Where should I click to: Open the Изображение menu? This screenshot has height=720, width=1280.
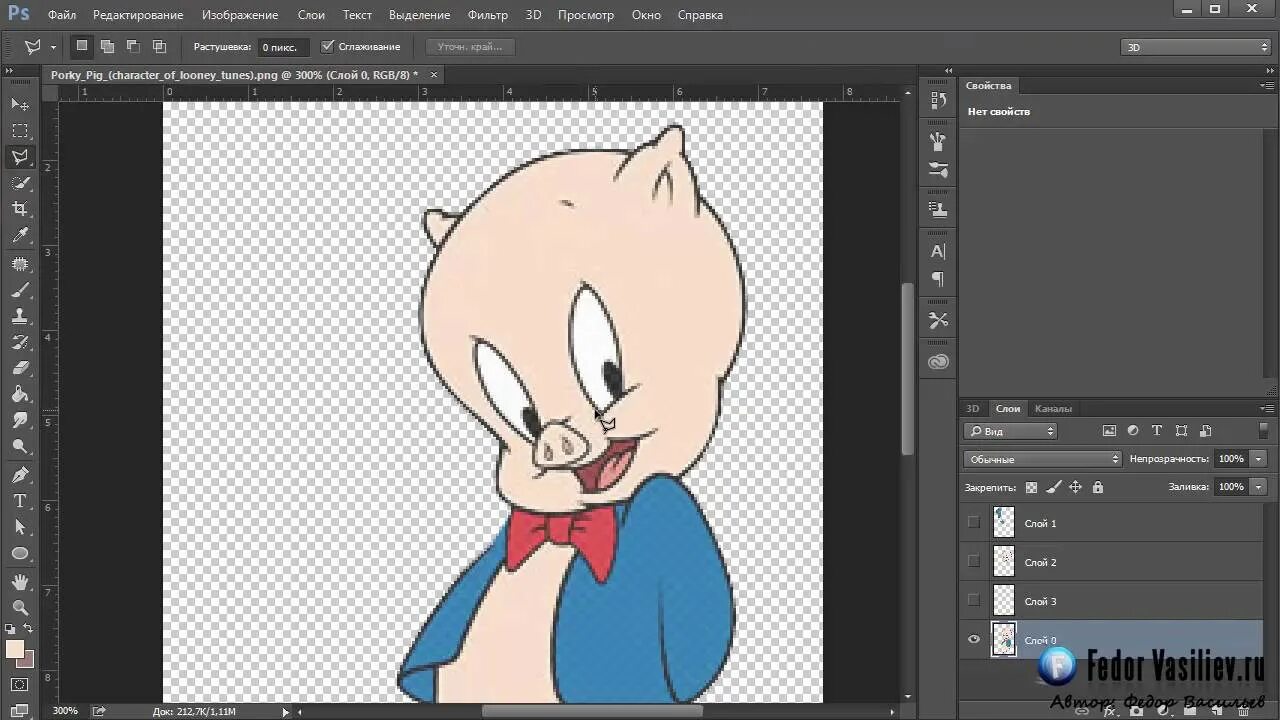point(240,15)
